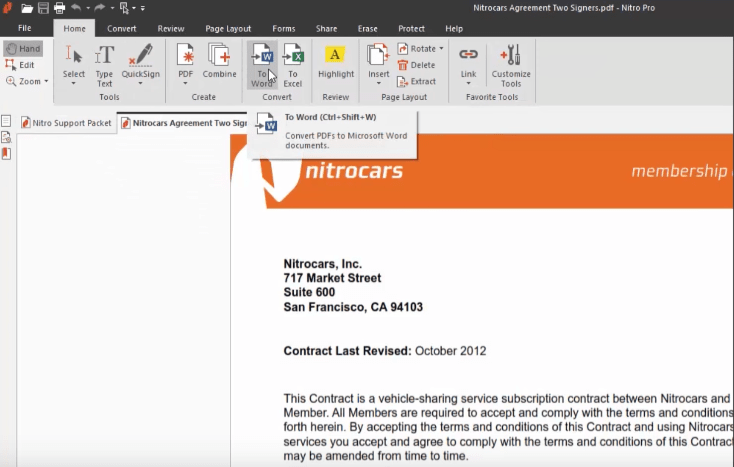The width and height of the screenshot is (734, 467).
Task: Choose the Select tool
Action: coord(74,60)
